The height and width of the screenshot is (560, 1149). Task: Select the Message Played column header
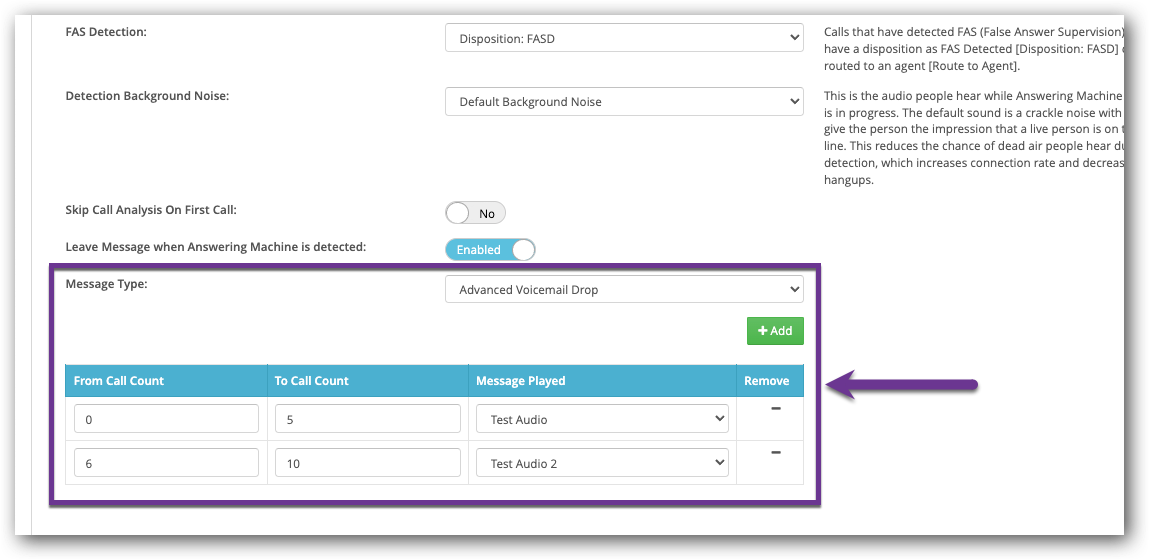(x=521, y=381)
